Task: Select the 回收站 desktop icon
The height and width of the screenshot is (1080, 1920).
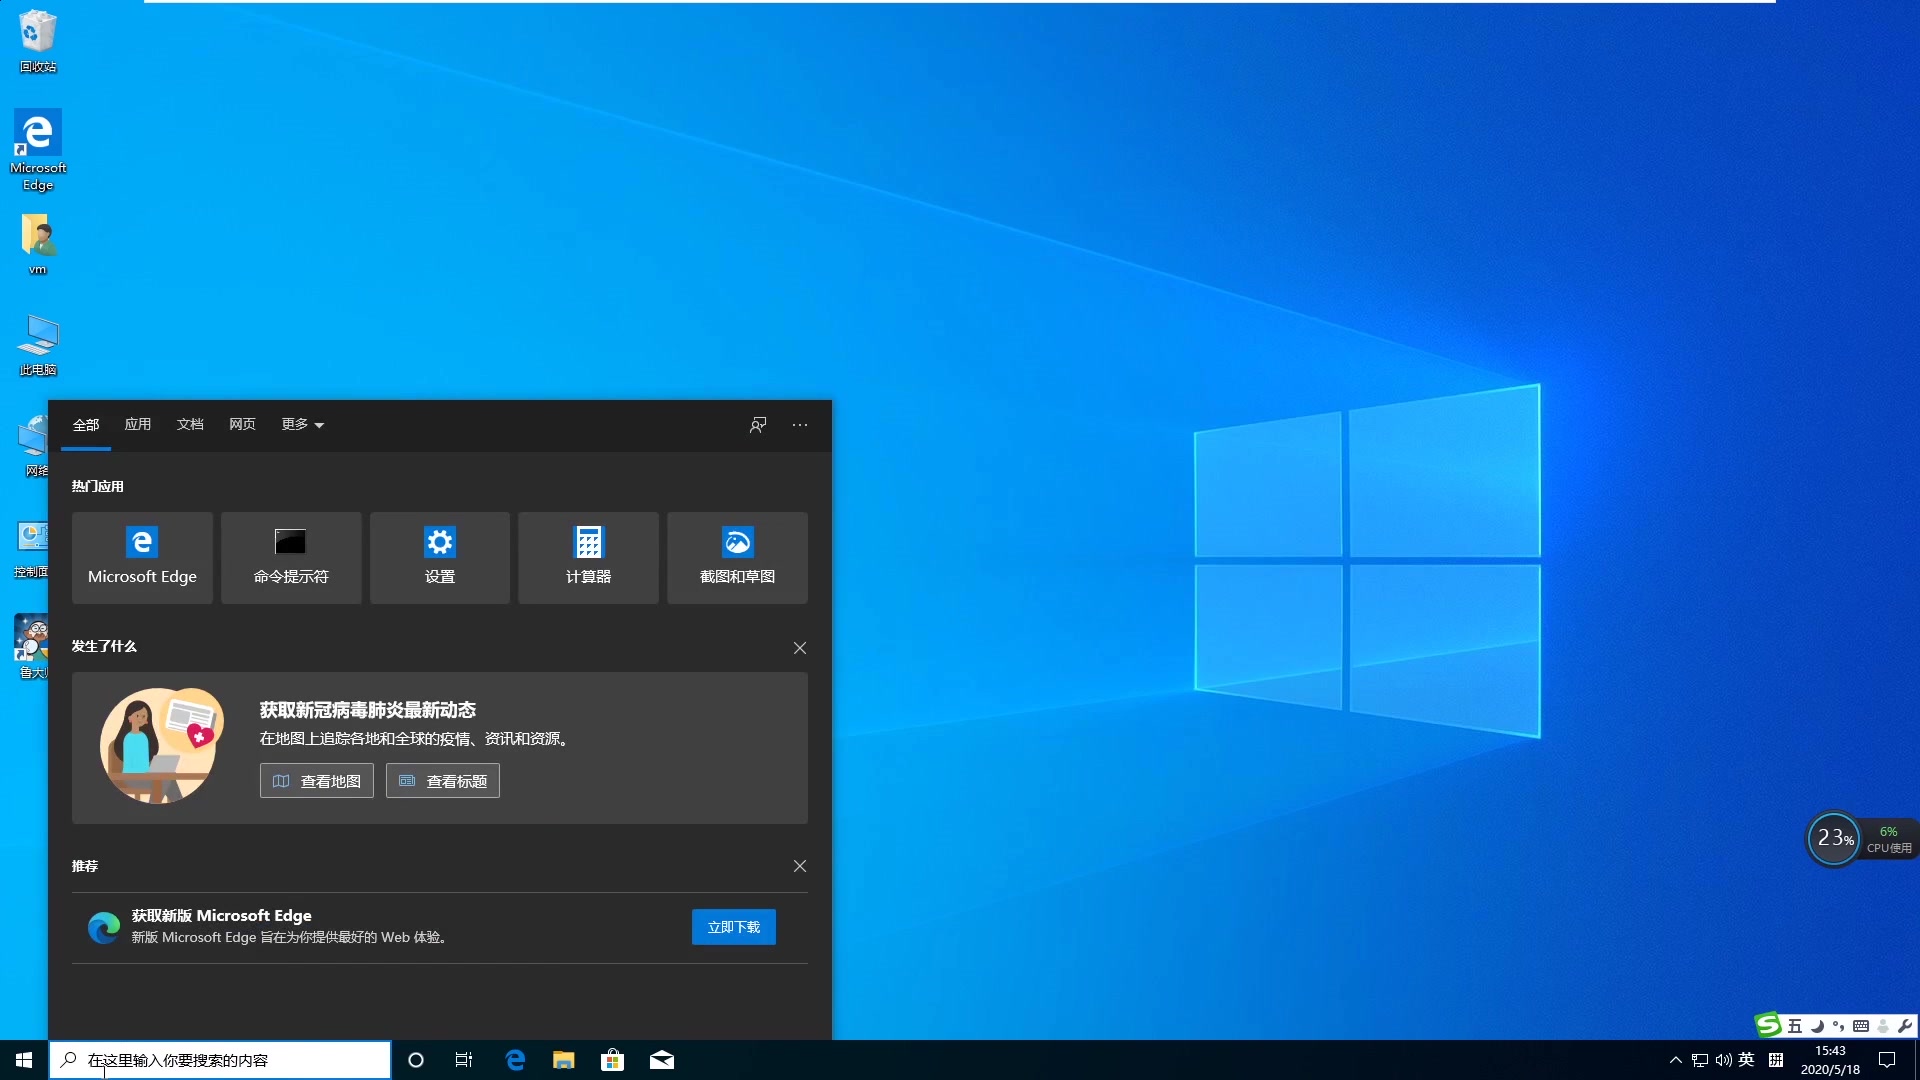Action: click(x=38, y=41)
